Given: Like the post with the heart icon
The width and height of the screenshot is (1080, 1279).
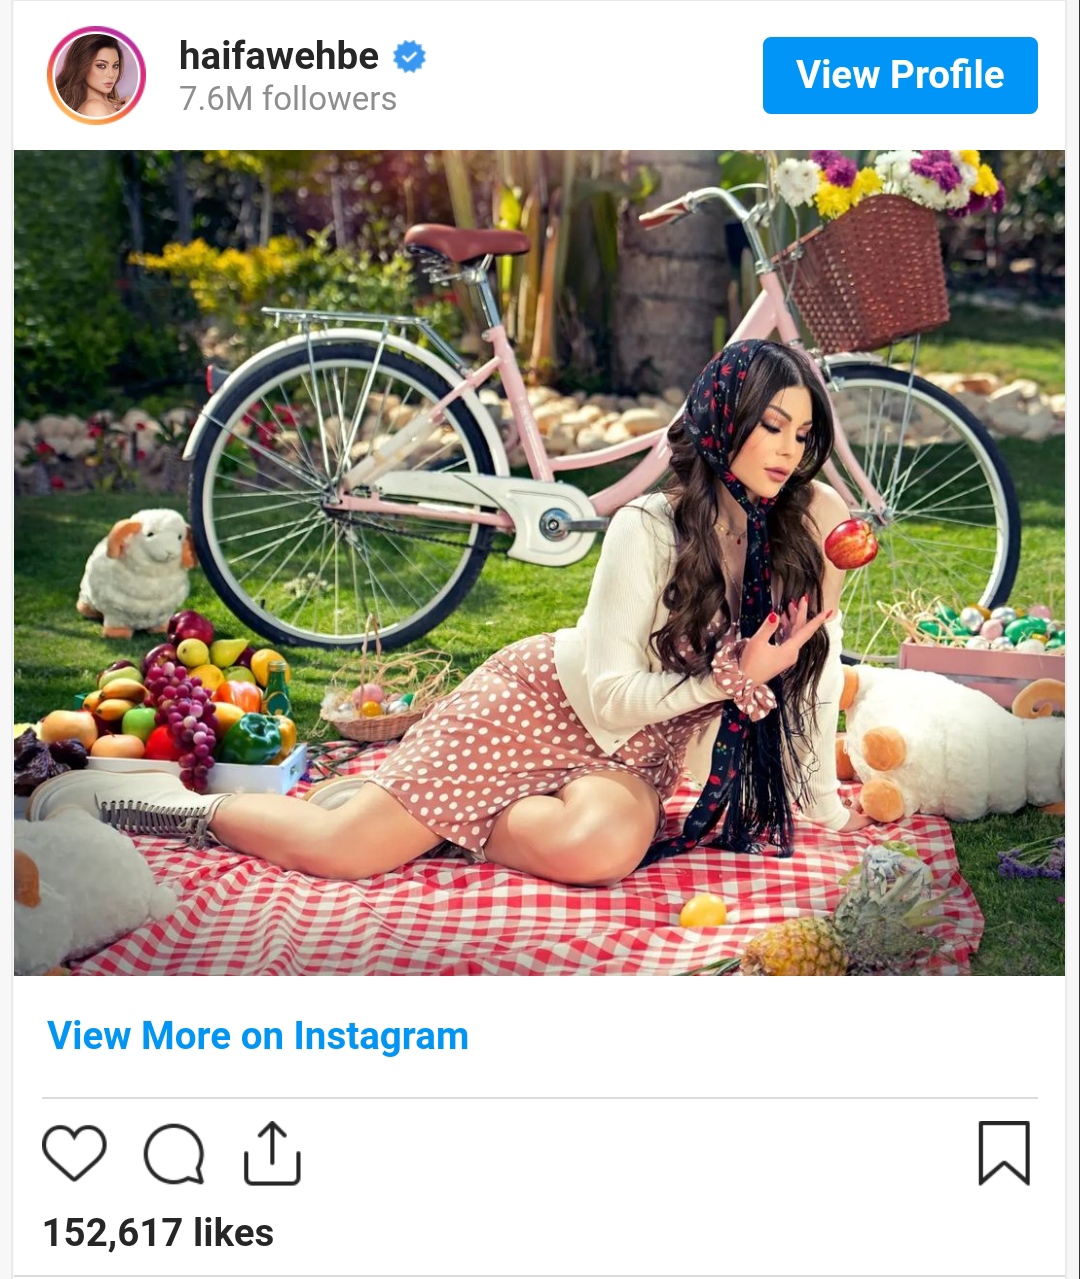Looking at the screenshot, I should [x=74, y=1153].
